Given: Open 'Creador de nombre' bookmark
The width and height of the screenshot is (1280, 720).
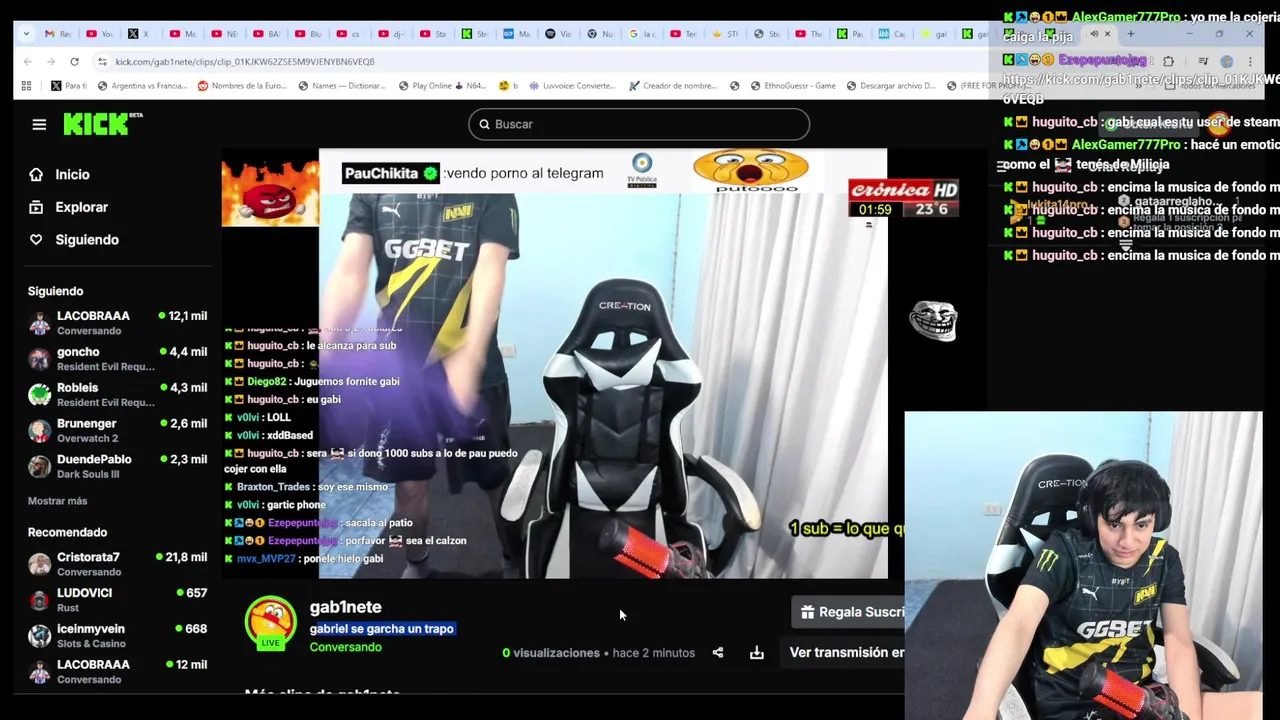Looking at the screenshot, I should point(673,86).
